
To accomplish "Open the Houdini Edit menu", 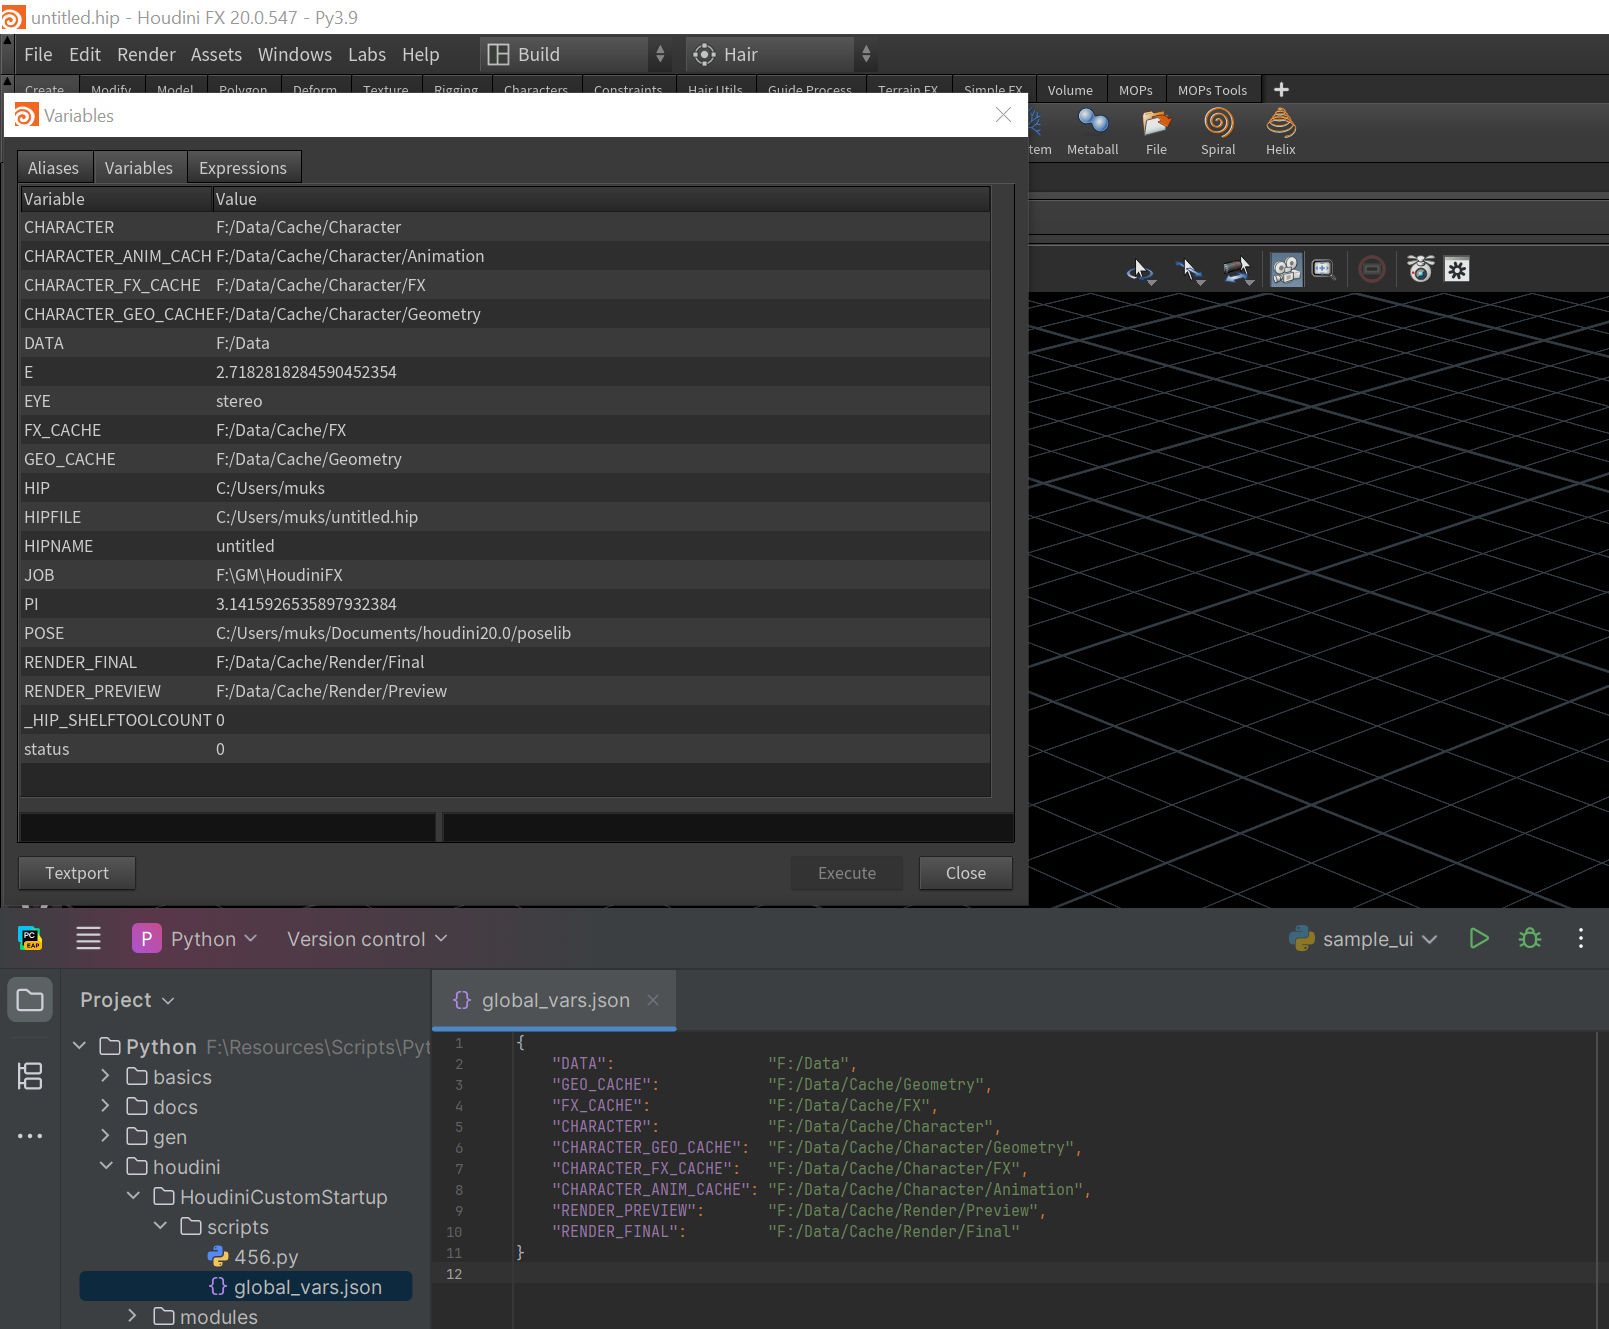I will click(x=85, y=55).
